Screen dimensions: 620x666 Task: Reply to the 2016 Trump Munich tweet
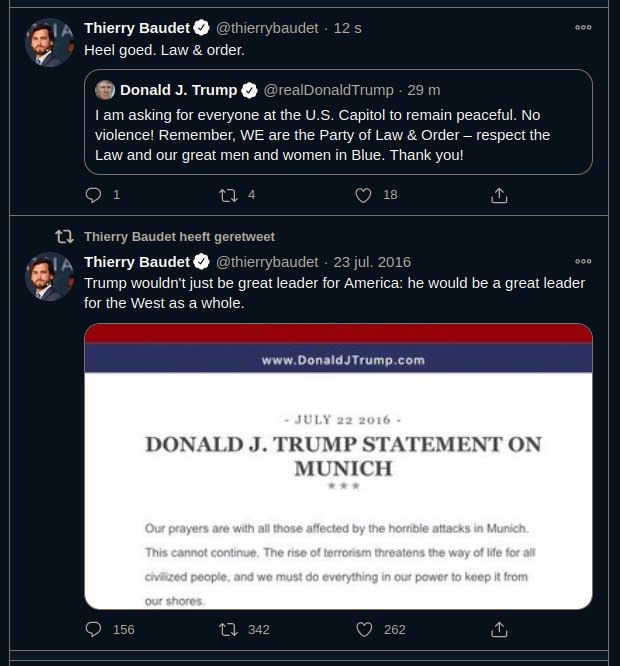pyautogui.click(x=94, y=629)
